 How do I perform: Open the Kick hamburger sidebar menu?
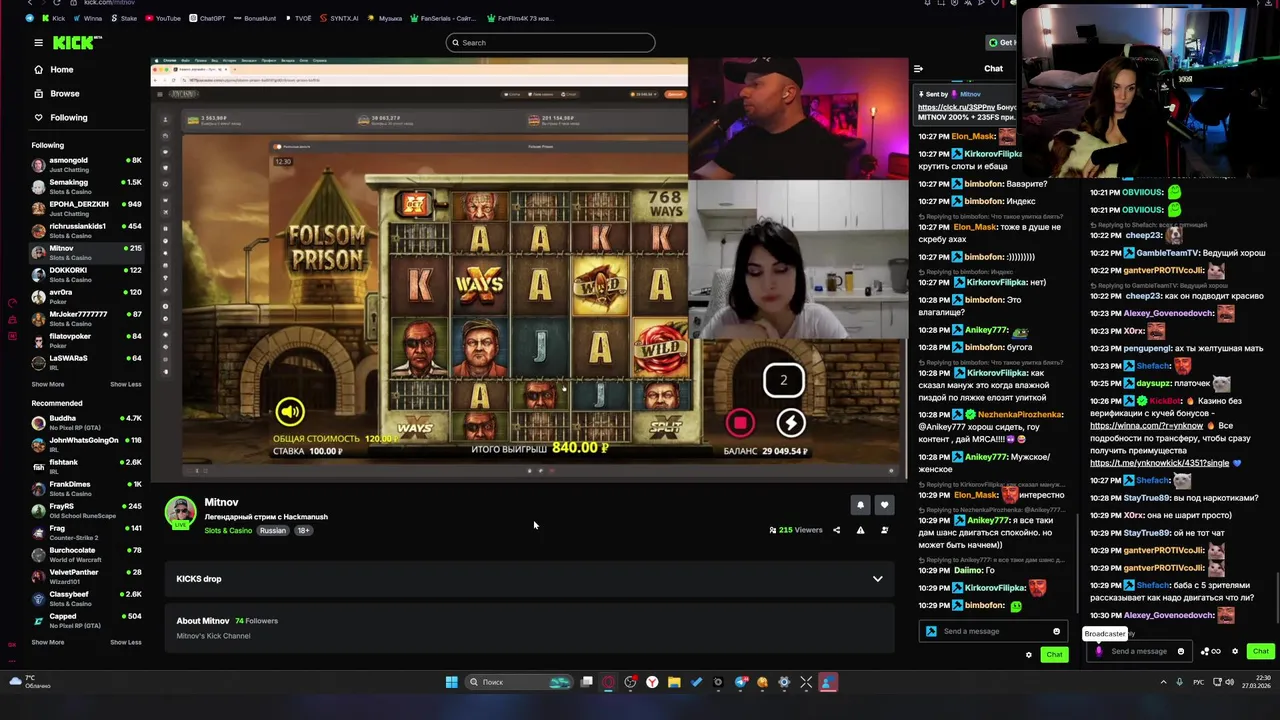(x=38, y=43)
